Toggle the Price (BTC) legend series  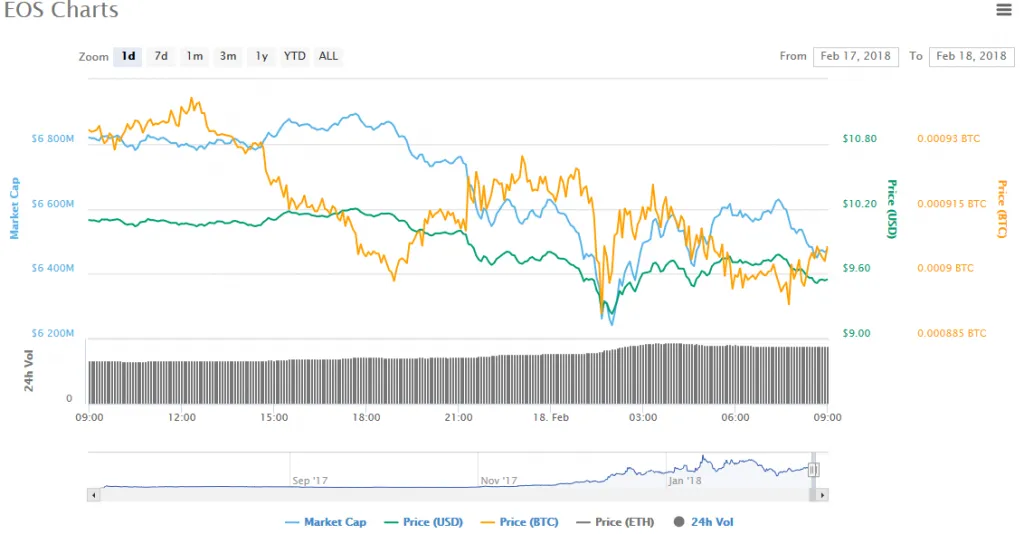[x=519, y=522]
